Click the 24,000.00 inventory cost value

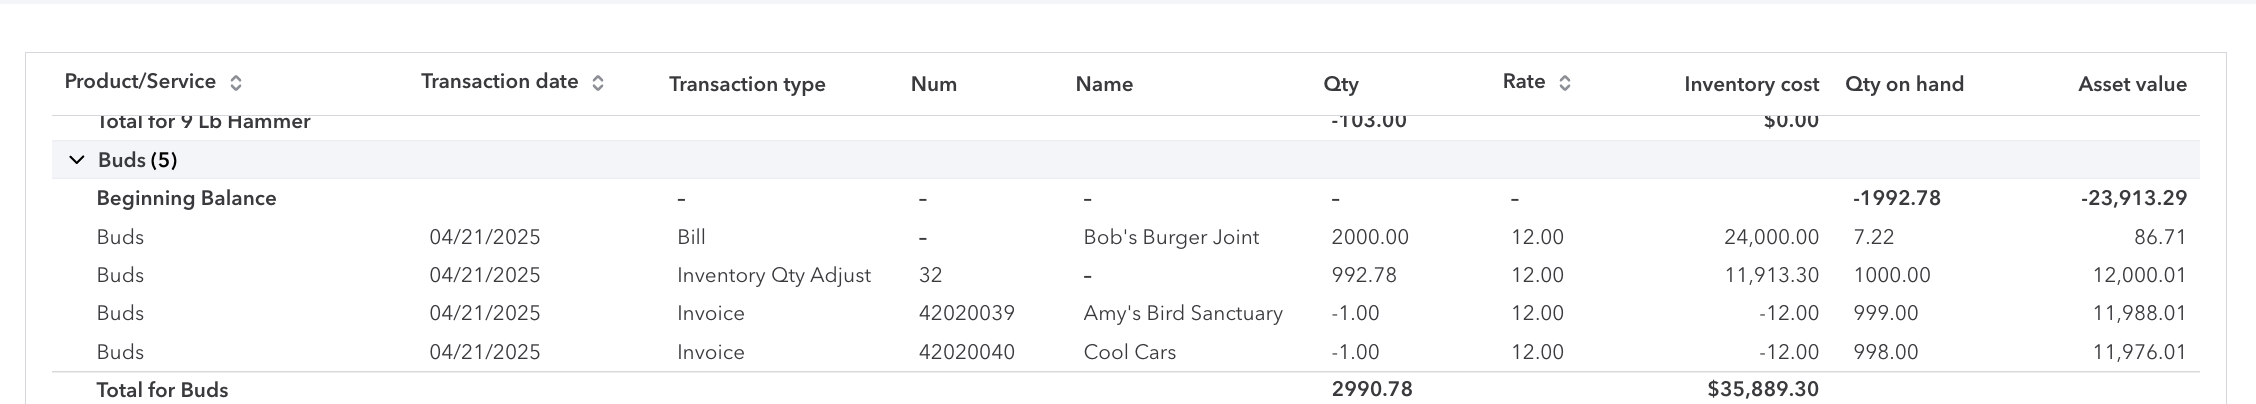point(1771,237)
